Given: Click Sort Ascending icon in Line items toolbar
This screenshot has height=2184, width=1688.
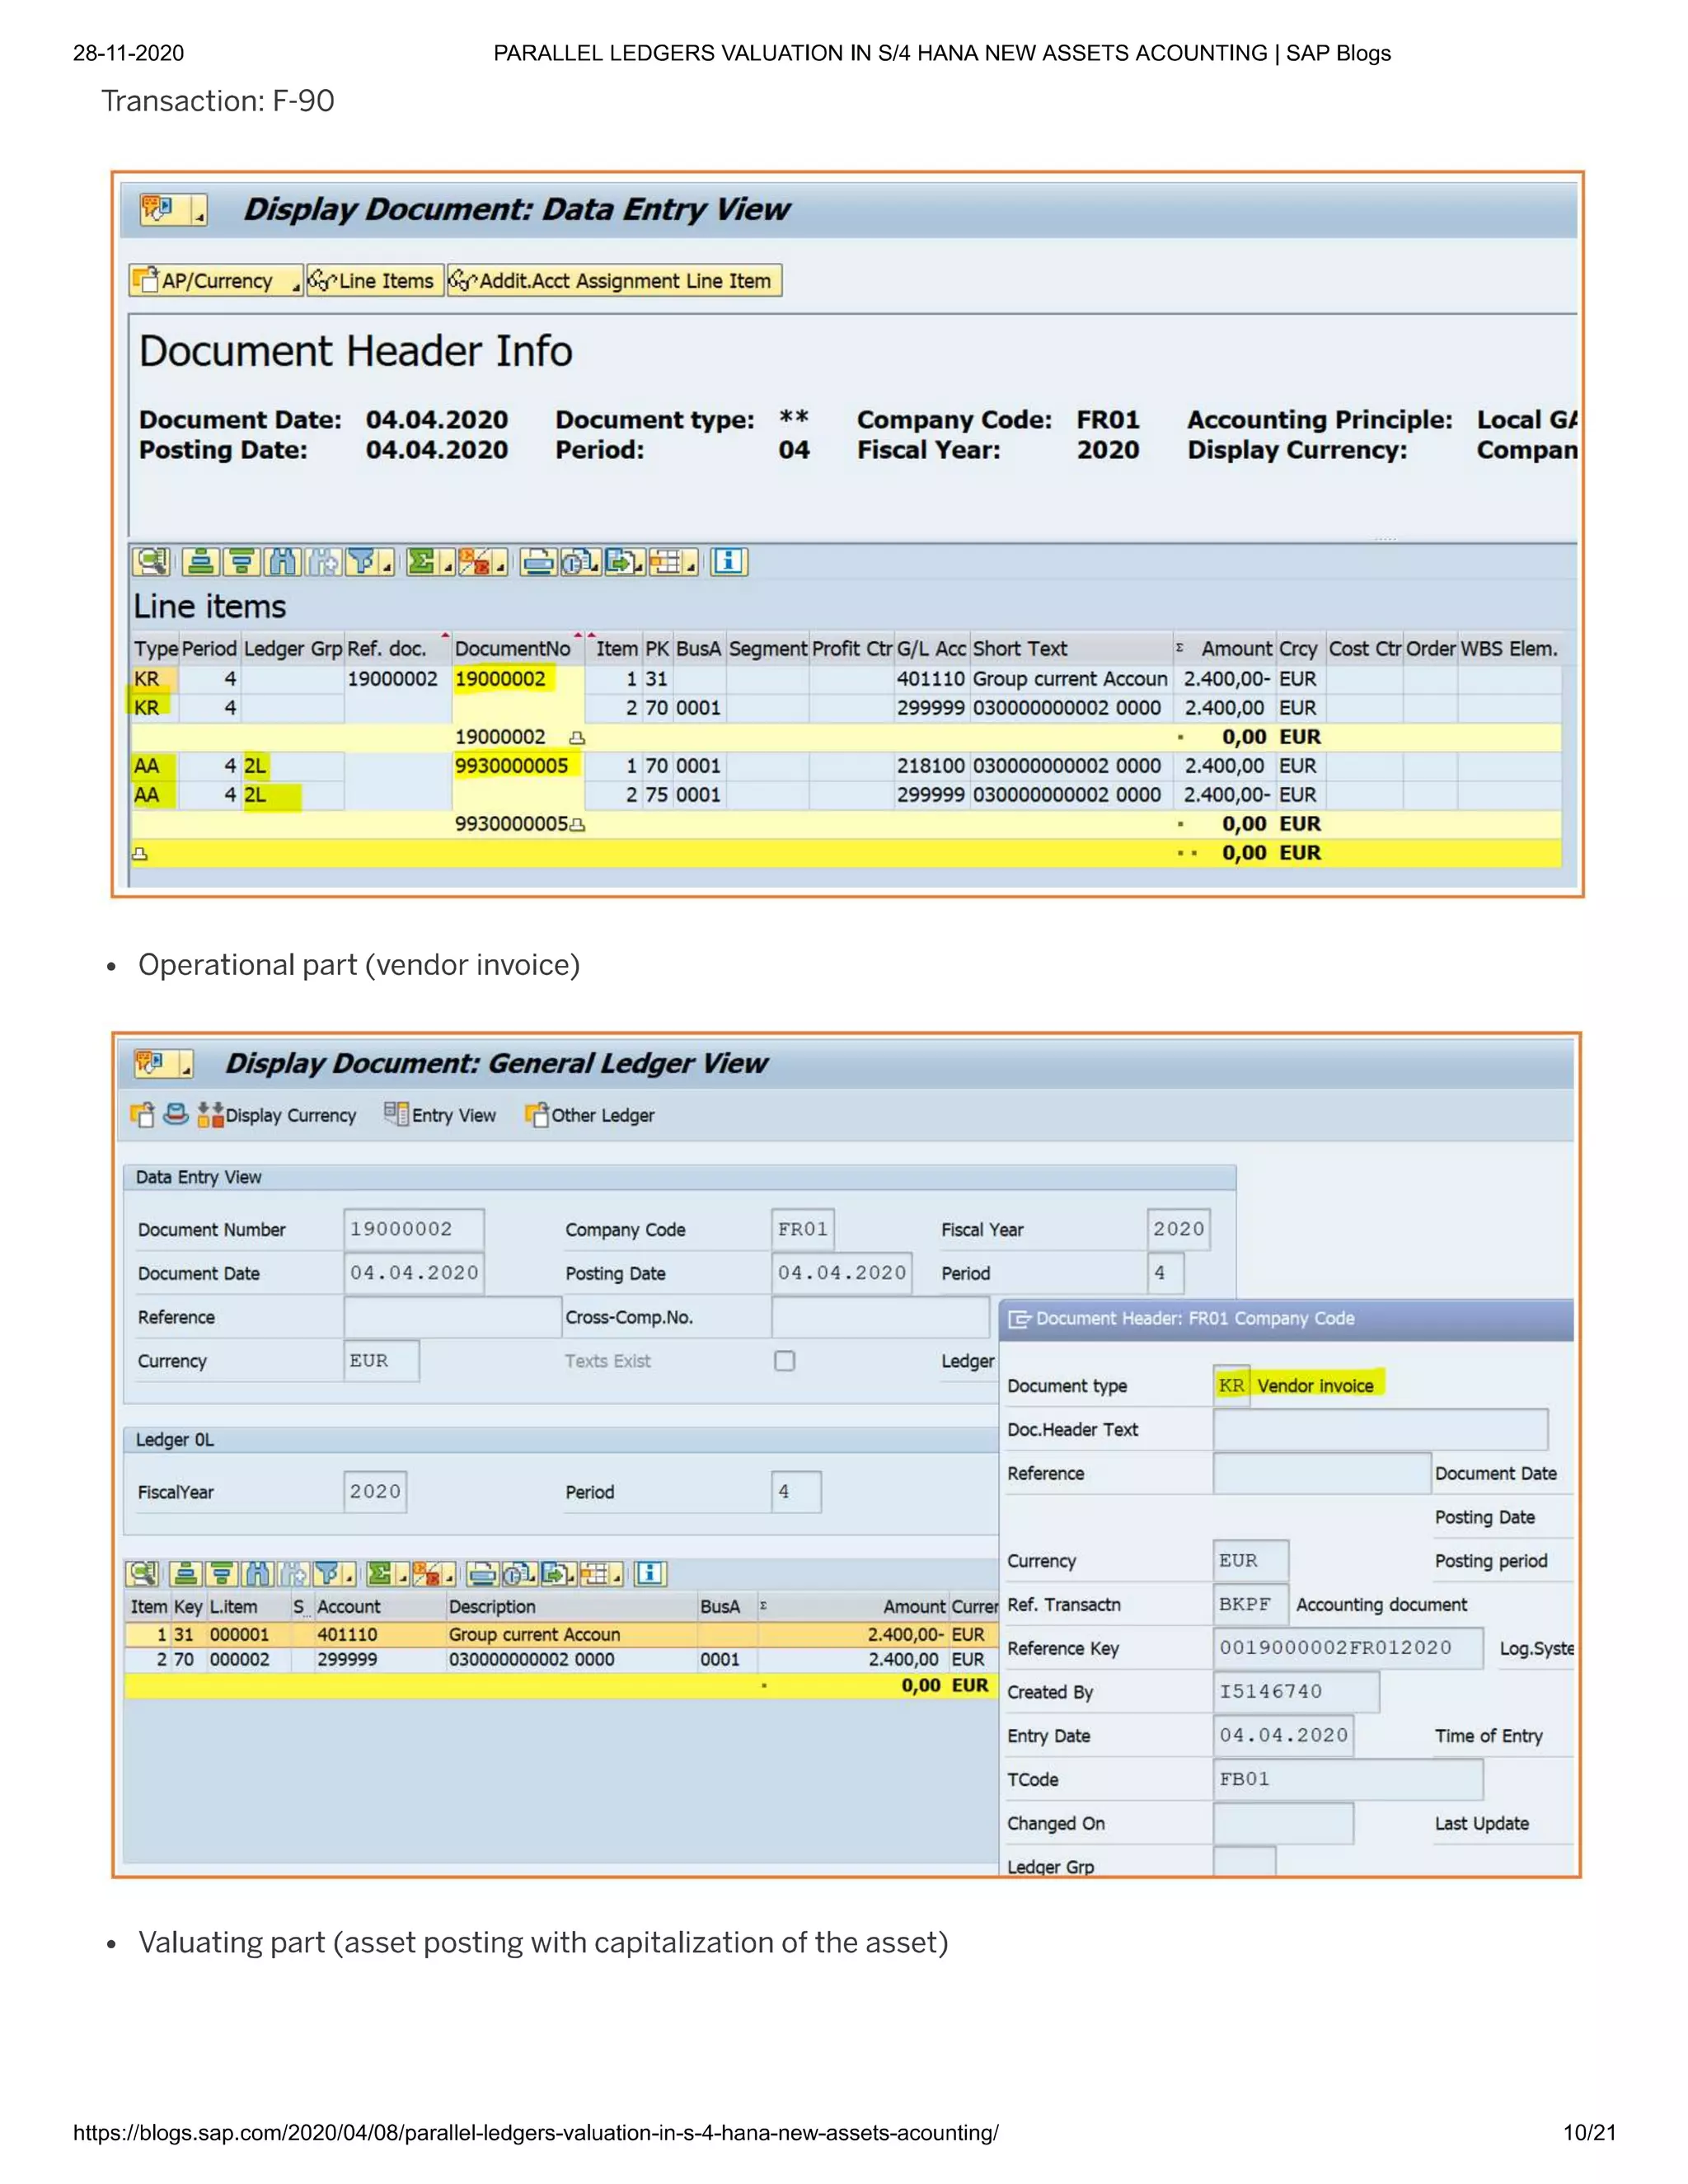Looking at the screenshot, I should coord(200,562).
